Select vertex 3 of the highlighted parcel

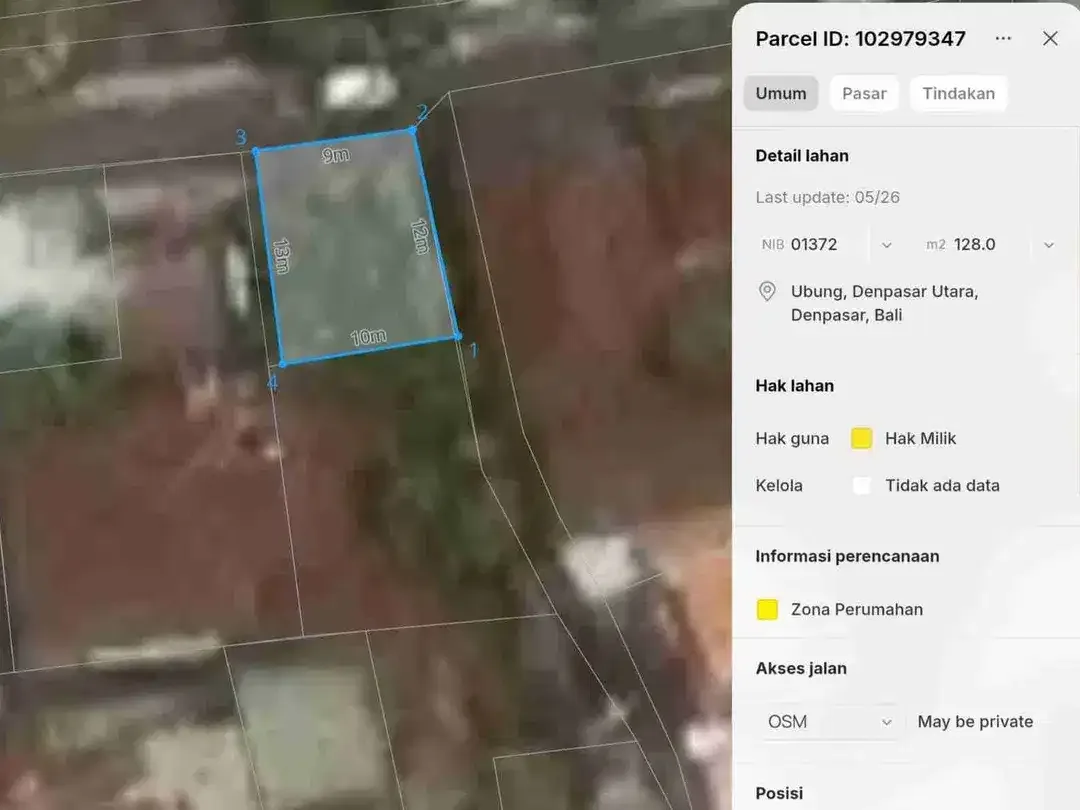pos(256,152)
